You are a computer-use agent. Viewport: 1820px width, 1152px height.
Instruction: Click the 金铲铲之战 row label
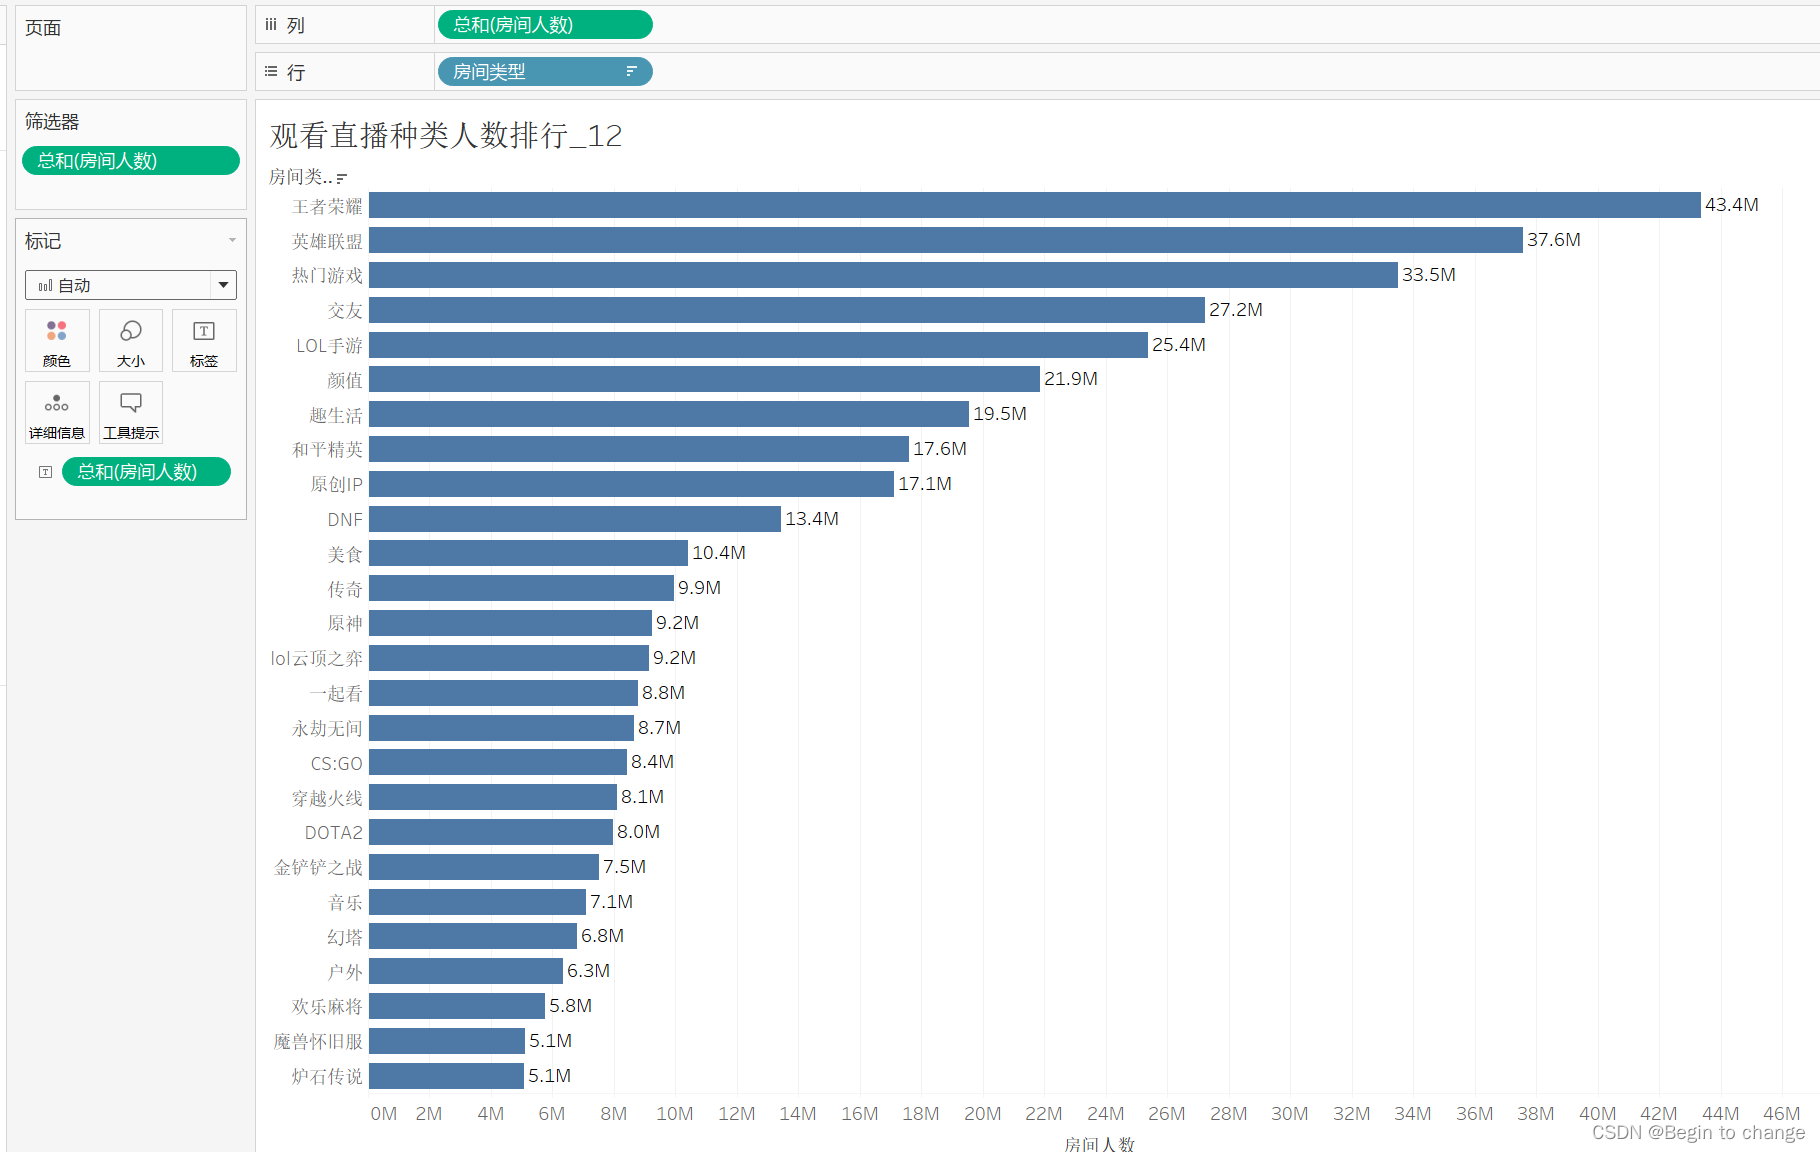(x=319, y=867)
